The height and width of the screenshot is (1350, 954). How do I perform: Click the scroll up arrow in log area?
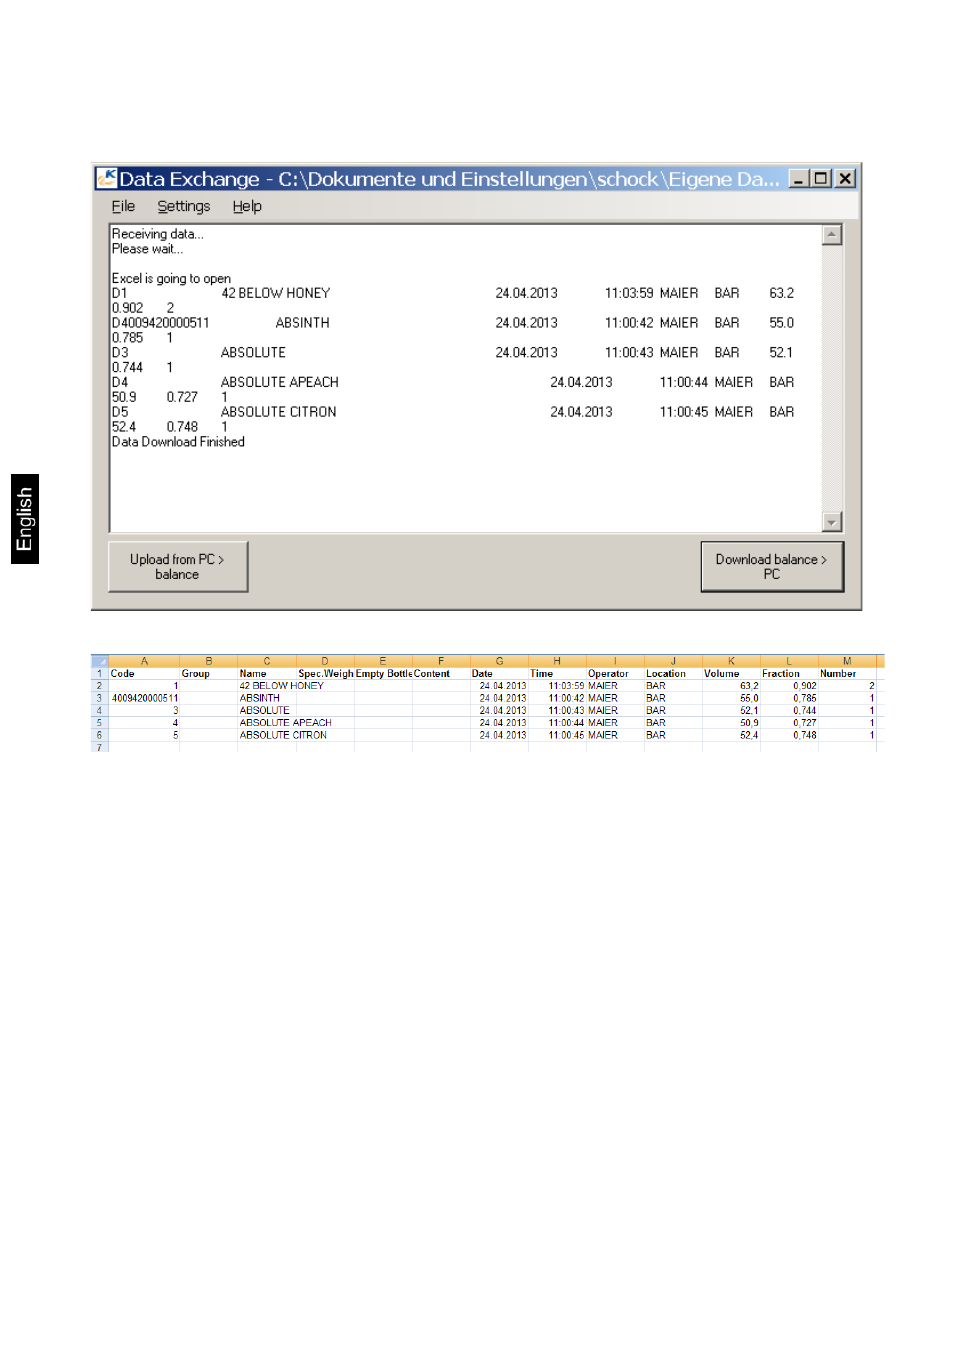831,235
